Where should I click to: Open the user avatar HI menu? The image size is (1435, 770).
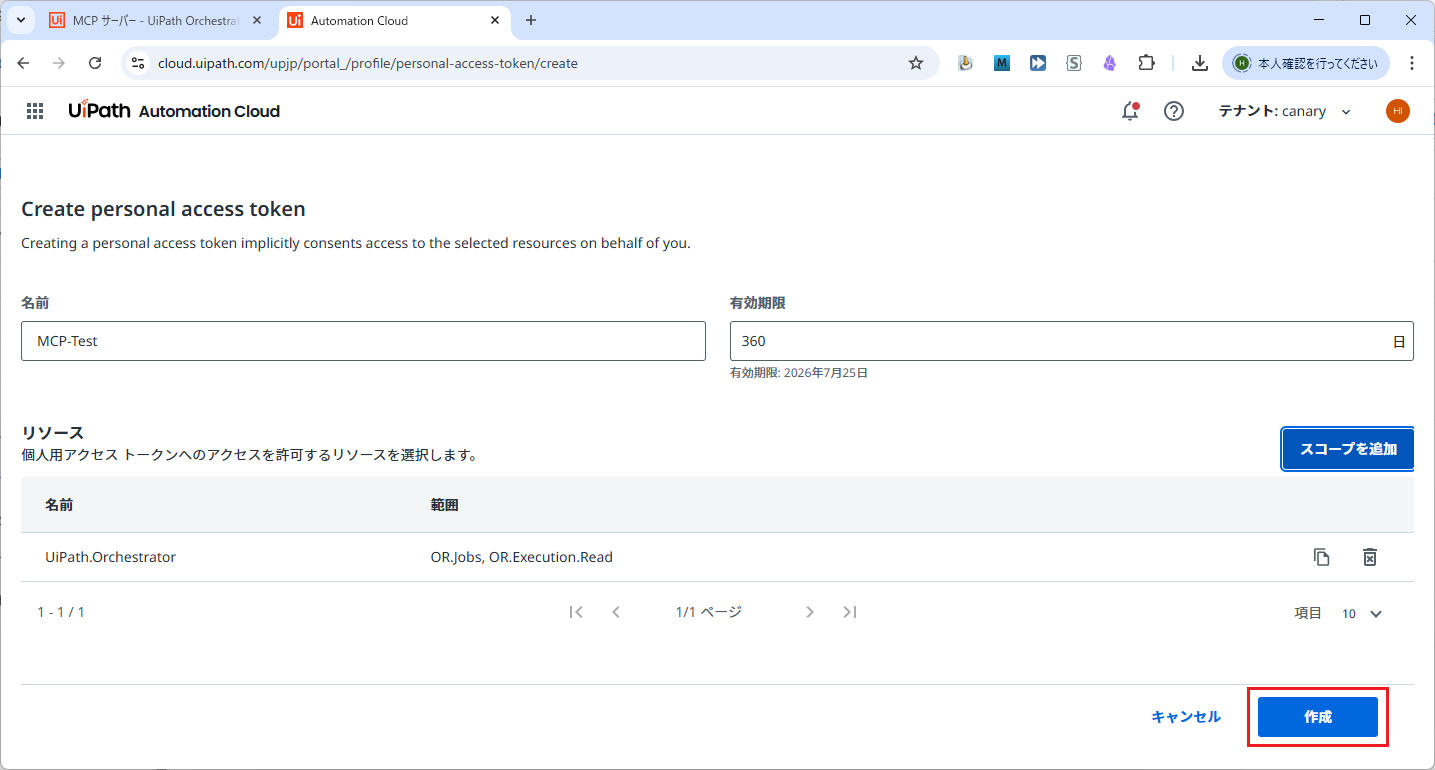[1398, 111]
